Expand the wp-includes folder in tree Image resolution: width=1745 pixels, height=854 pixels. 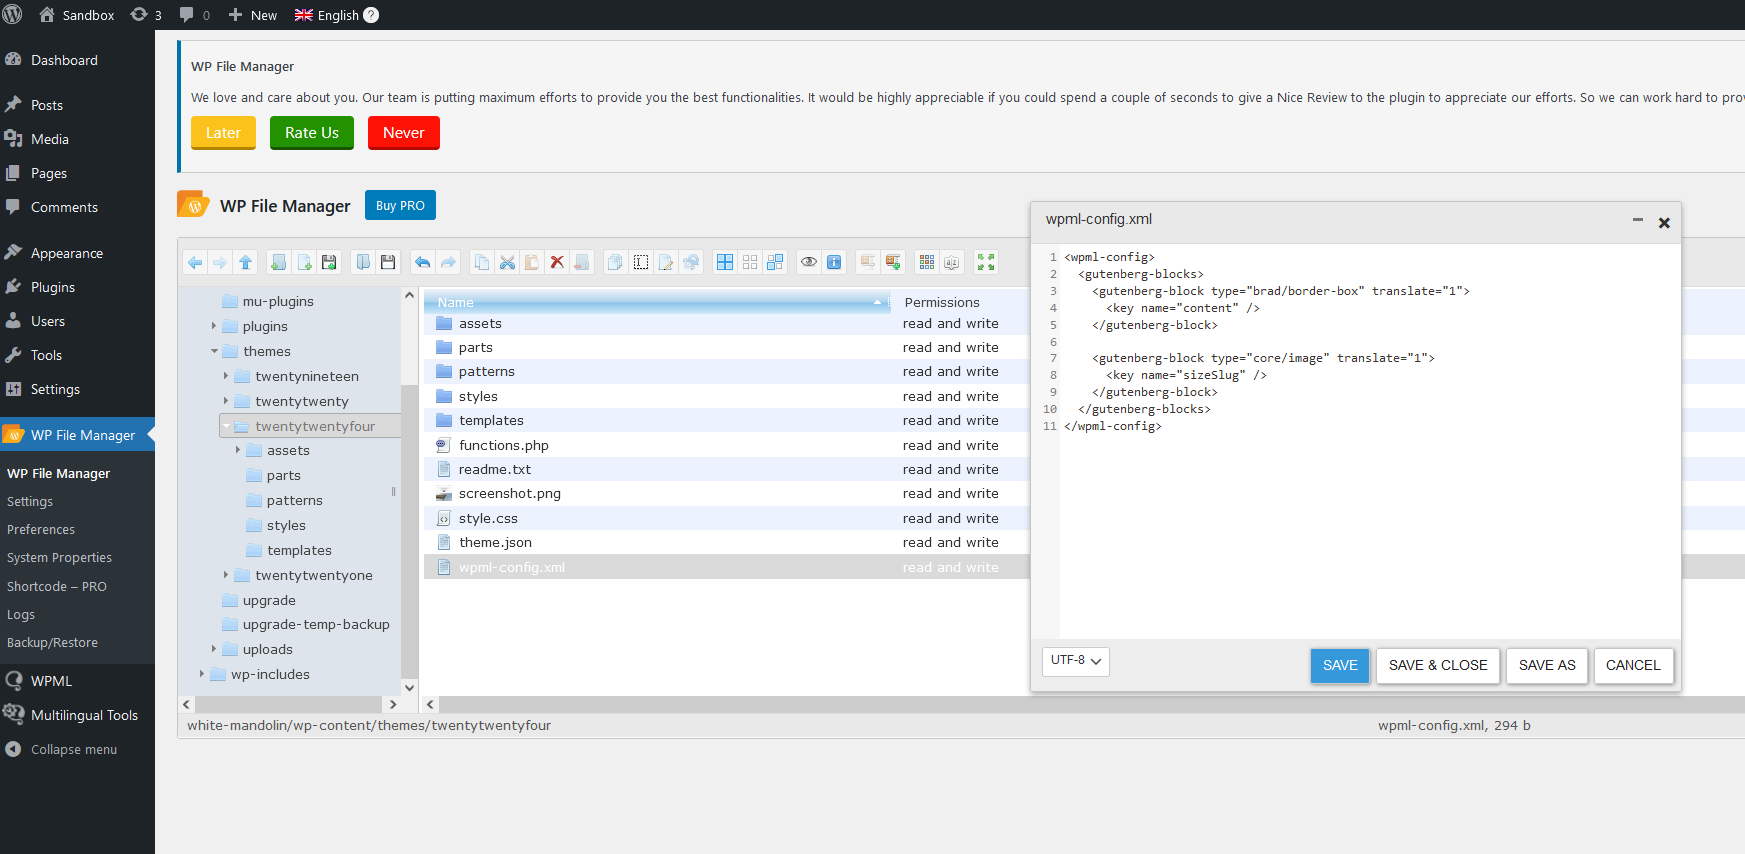pyautogui.click(x=202, y=674)
